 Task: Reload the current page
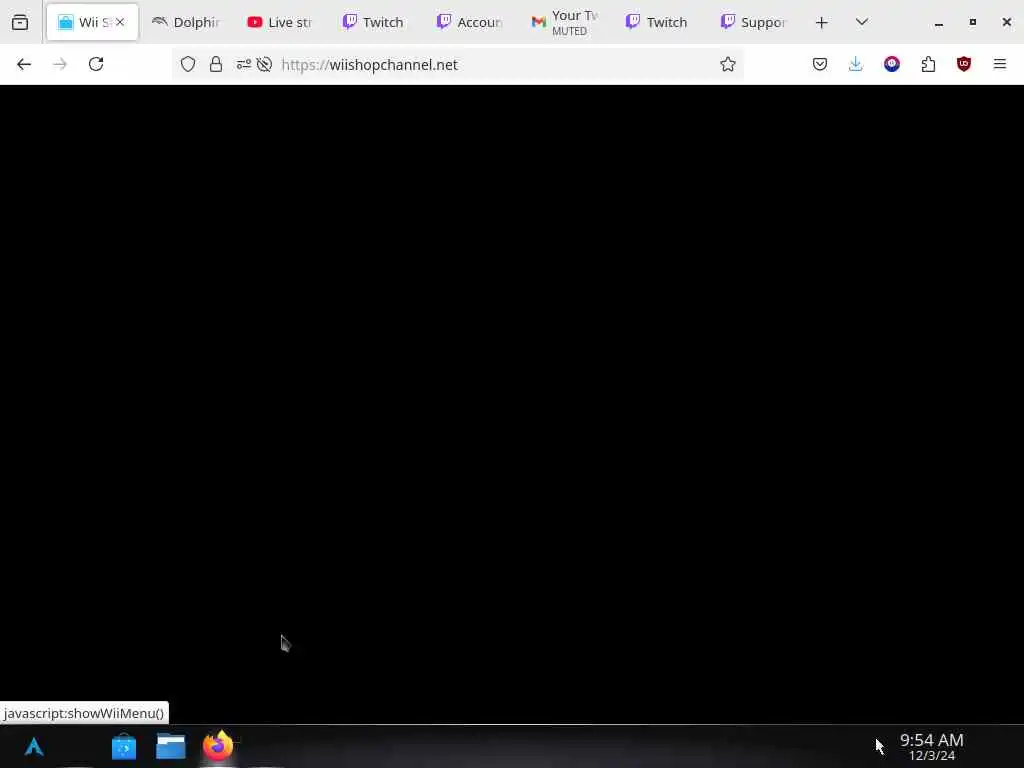[96, 64]
